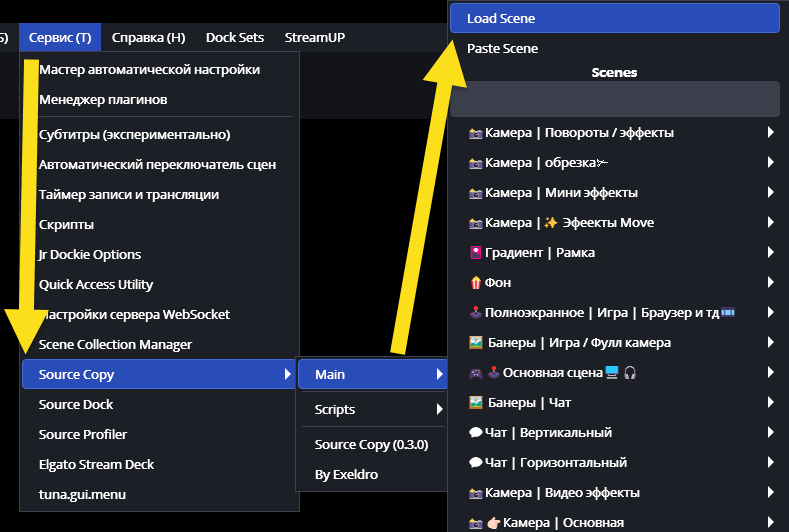Click joystick icon of Полноэкранное | Игра
This screenshot has width=789, height=532.
pos(475,313)
